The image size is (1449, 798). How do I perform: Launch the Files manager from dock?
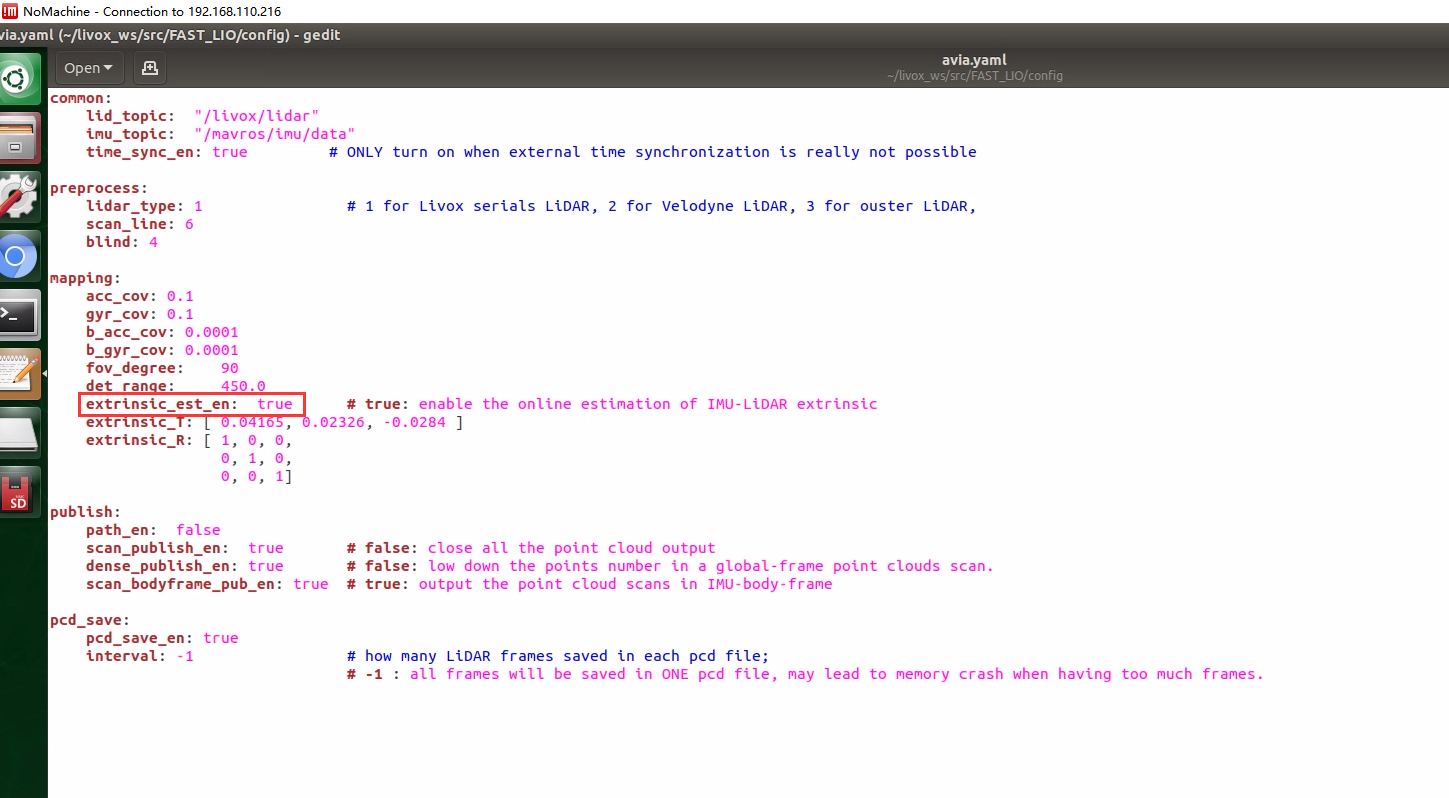[x=20, y=138]
